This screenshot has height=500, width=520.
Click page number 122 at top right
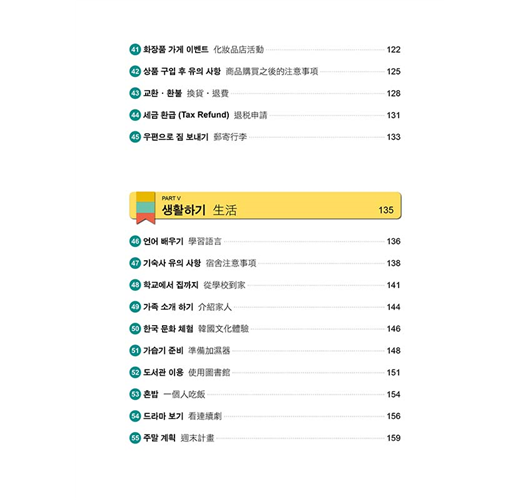394,50
